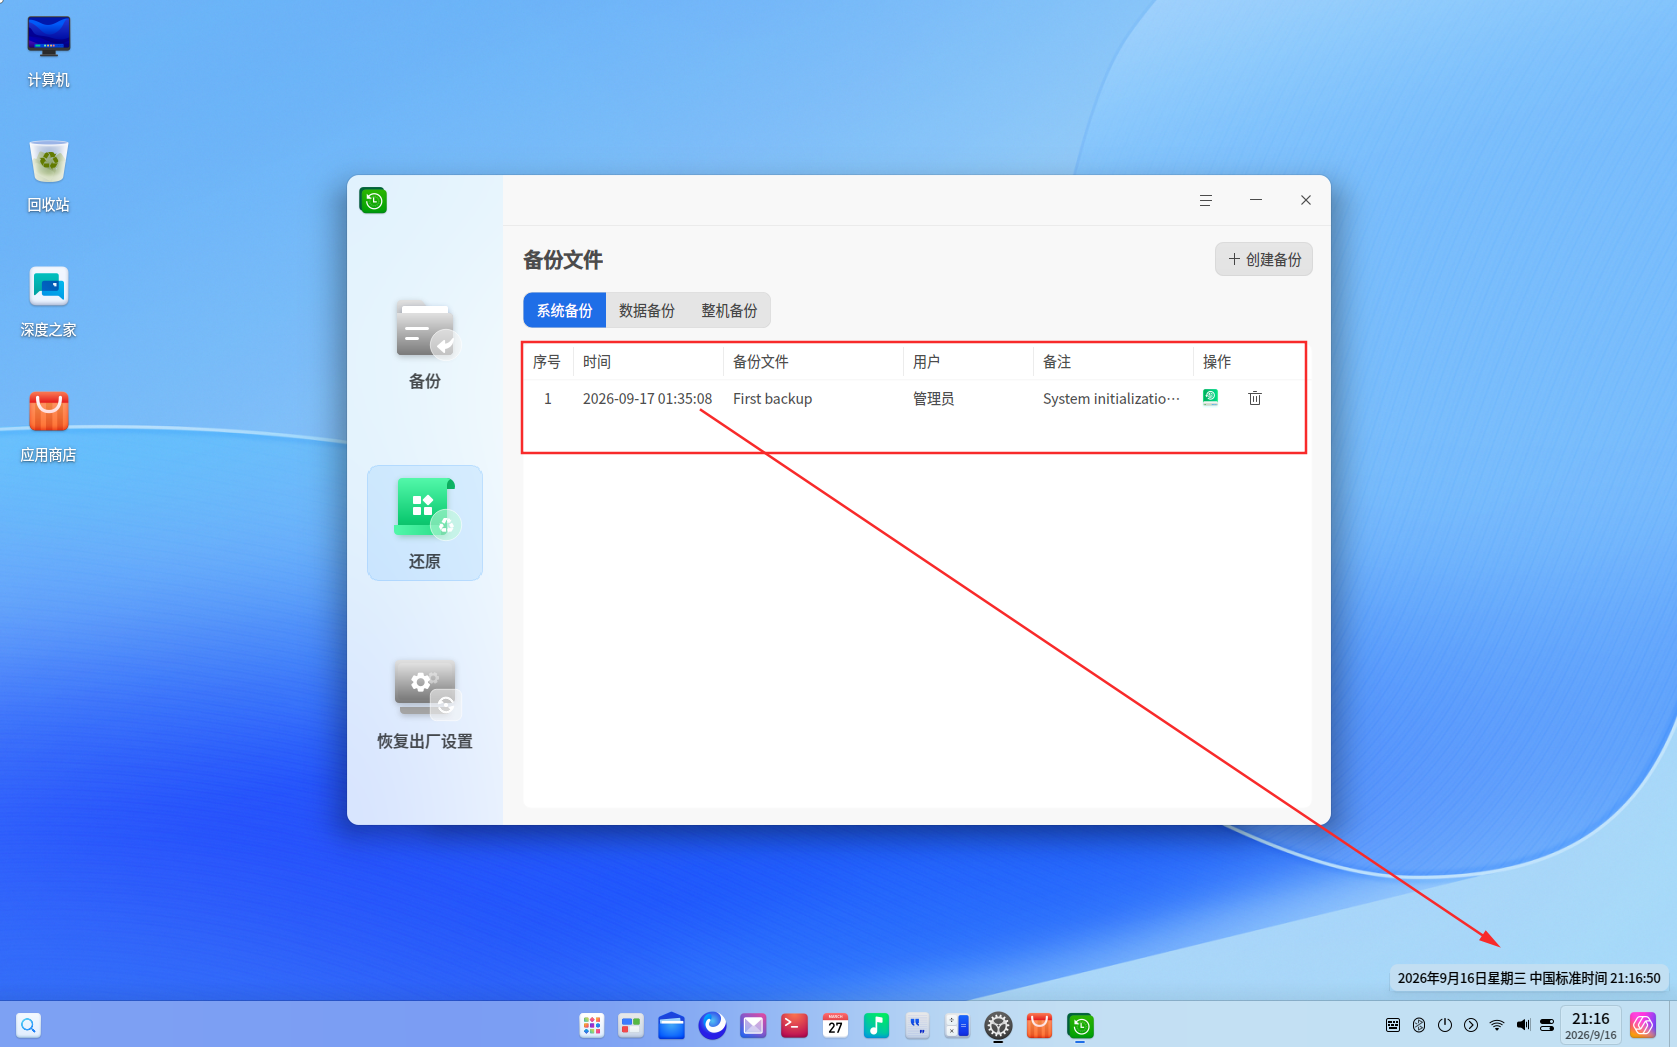
Task: Click the 'System initializatio…' note cell
Action: click(x=1111, y=398)
